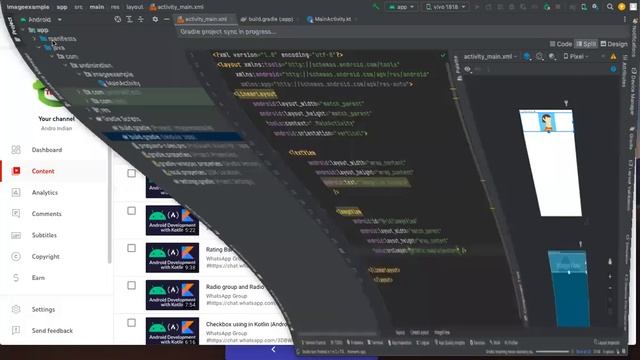Check the box for Radio group video
The image size is (640, 360).
[131, 285]
